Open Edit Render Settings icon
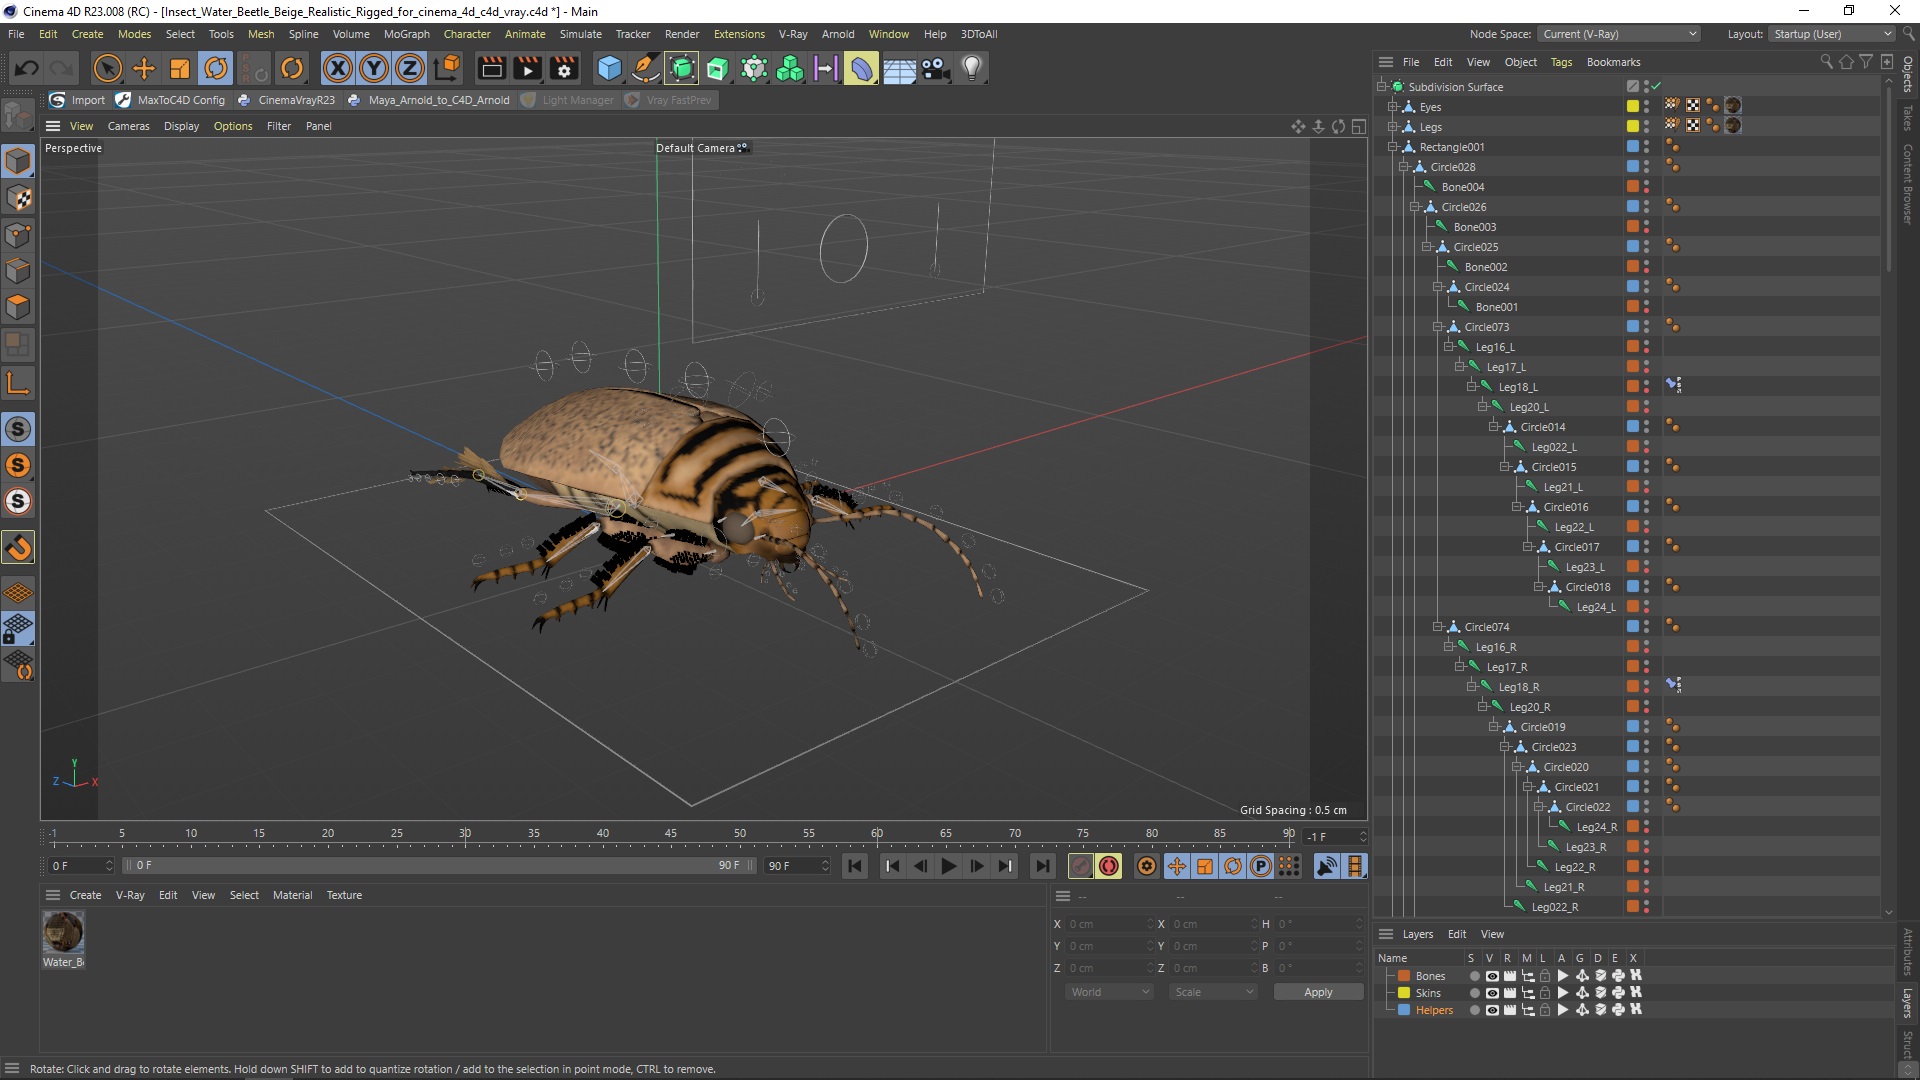1920x1080 pixels. (x=564, y=68)
